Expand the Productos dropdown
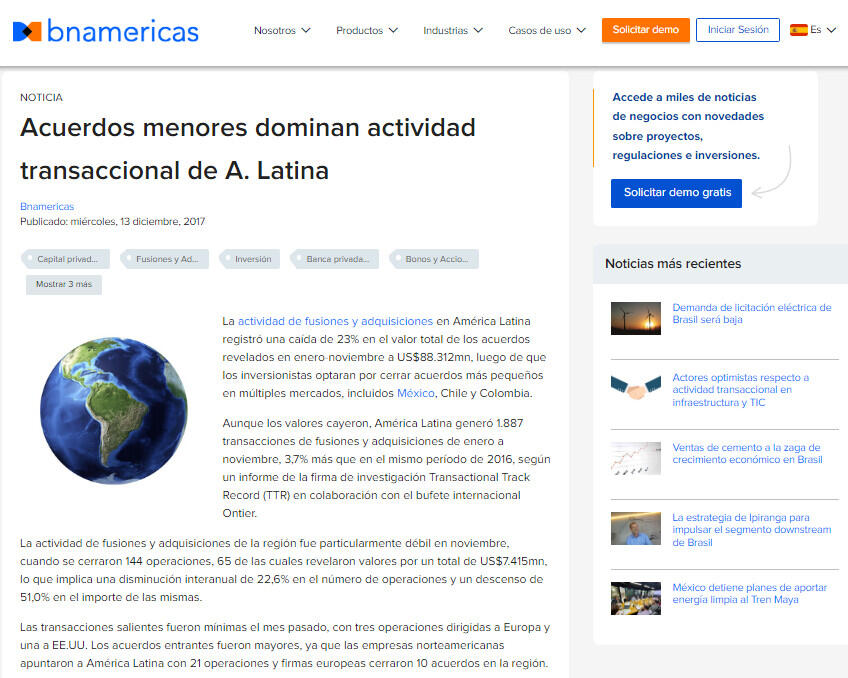This screenshot has height=678, width=848. tap(366, 30)
